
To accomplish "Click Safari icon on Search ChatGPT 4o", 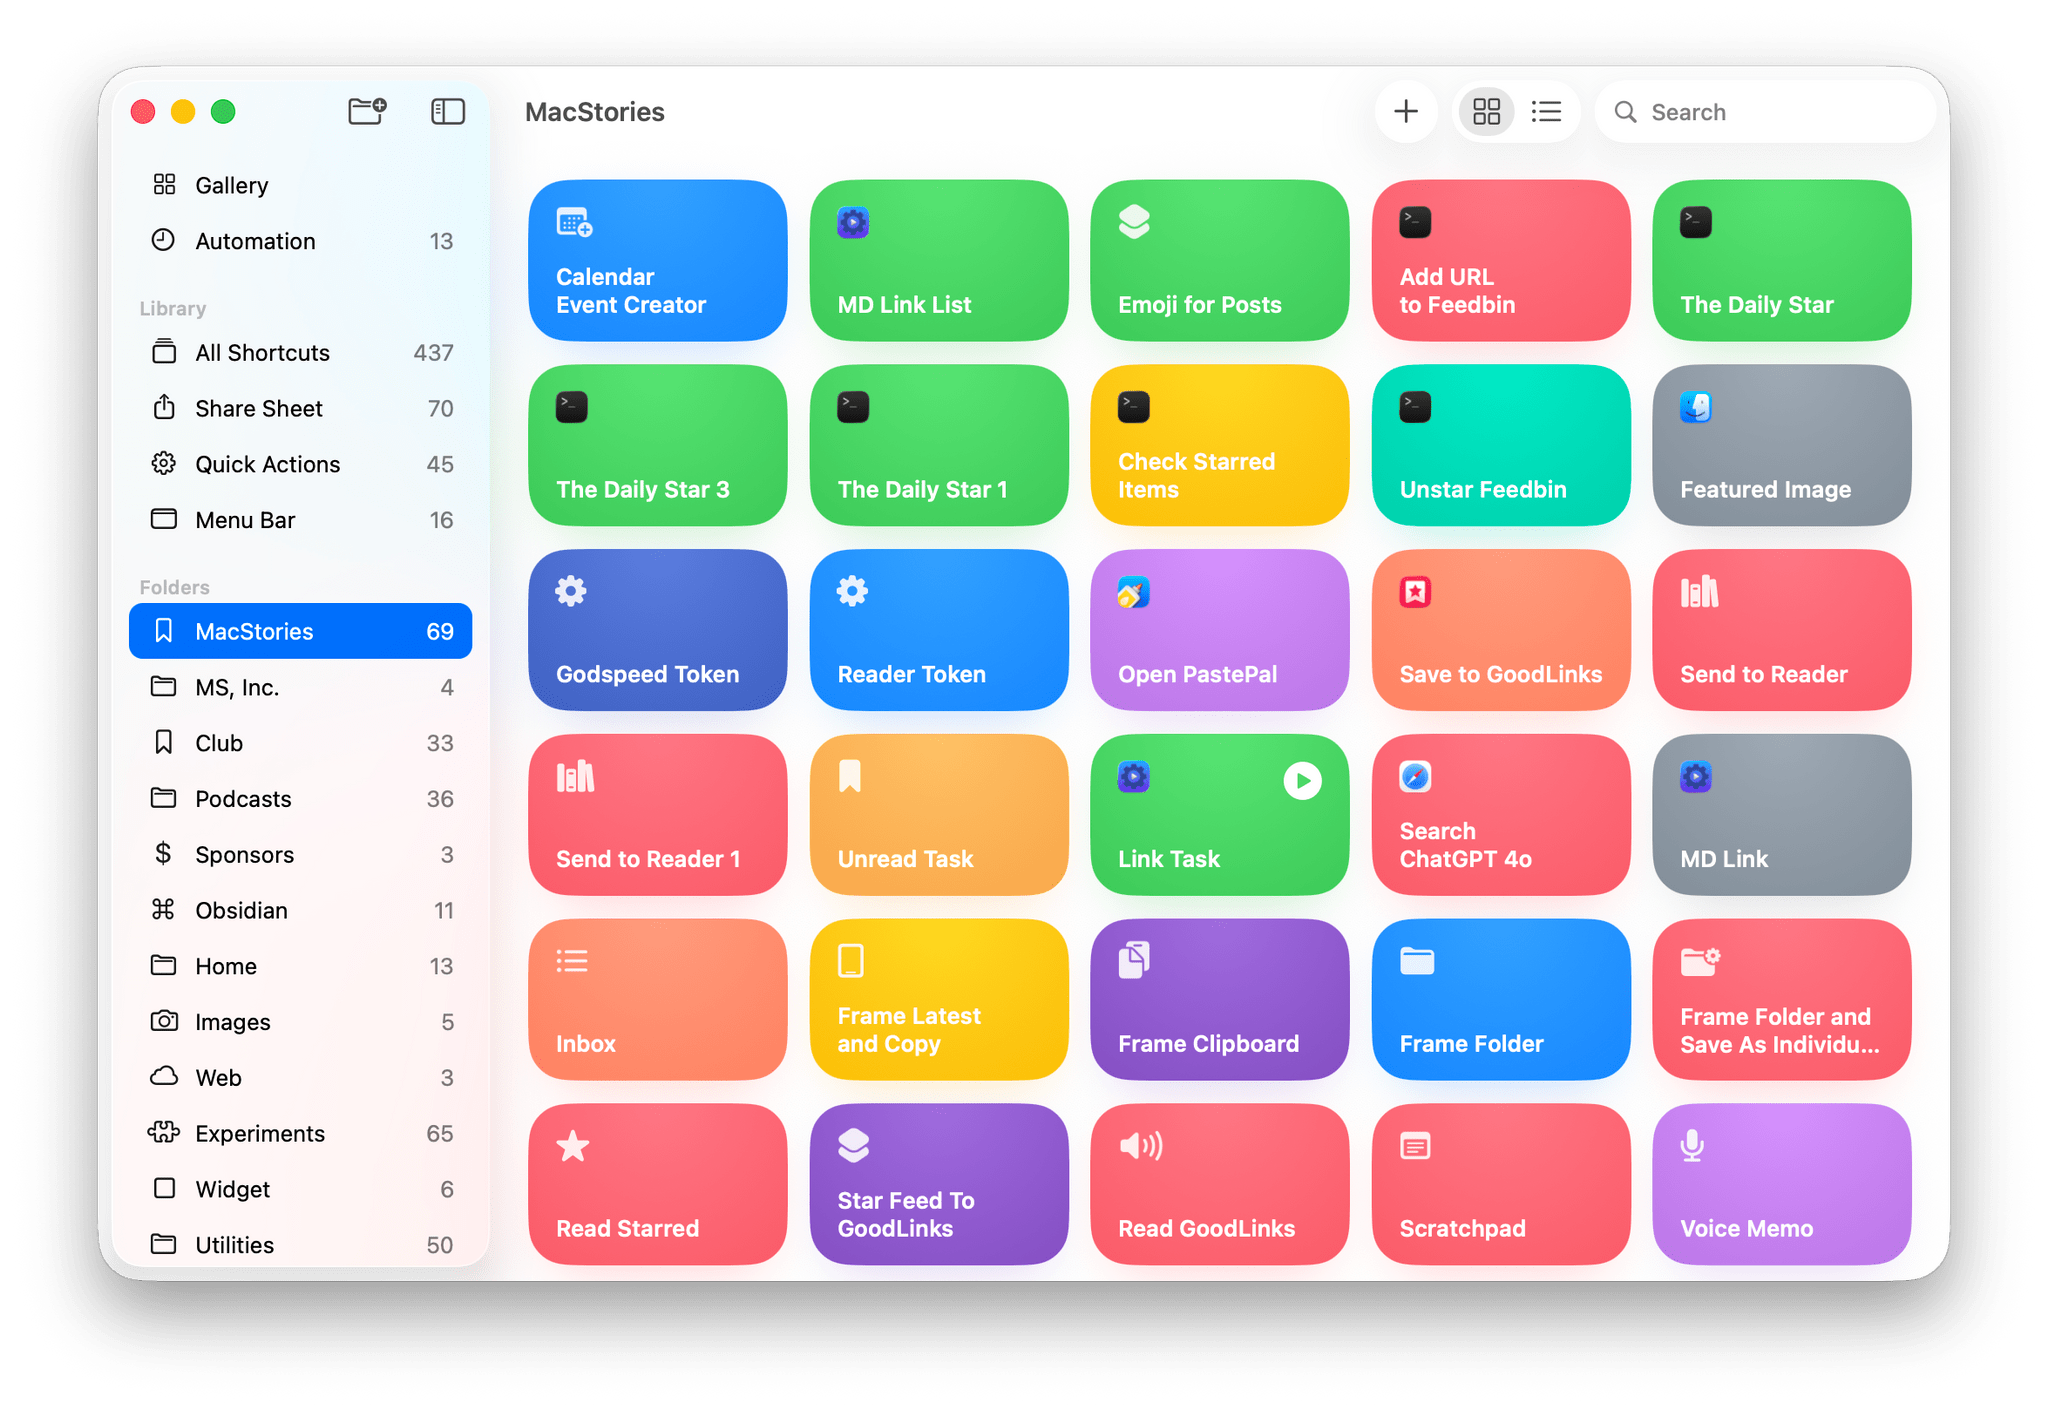I will click(x=1415, y=776).
